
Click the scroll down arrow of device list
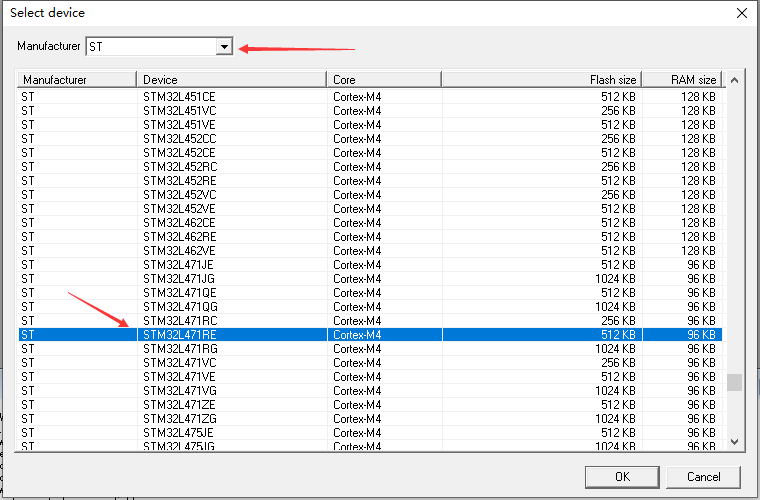click(x=734, y=441)
